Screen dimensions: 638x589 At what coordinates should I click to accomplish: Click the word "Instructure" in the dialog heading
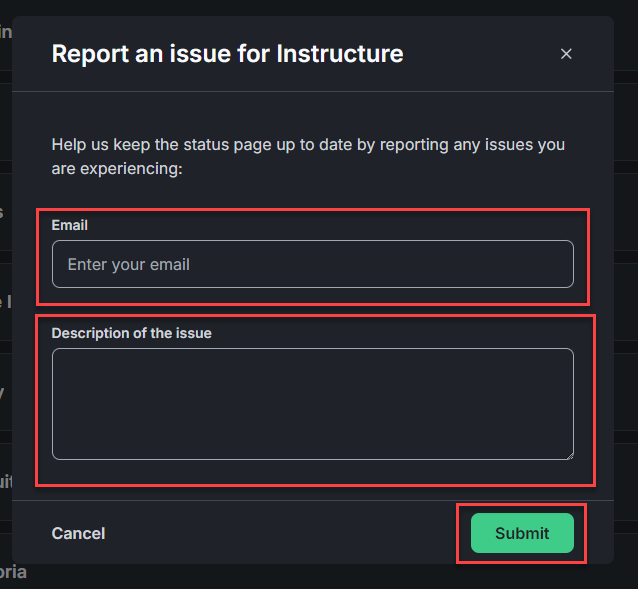click(340, 54)
